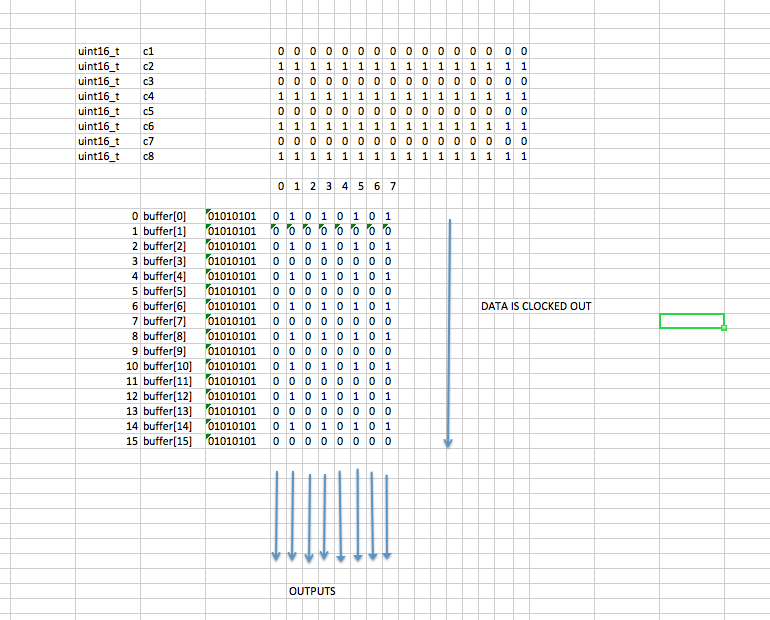
Task: Click first bit cell of c1 row
Action: coord(280,51)
